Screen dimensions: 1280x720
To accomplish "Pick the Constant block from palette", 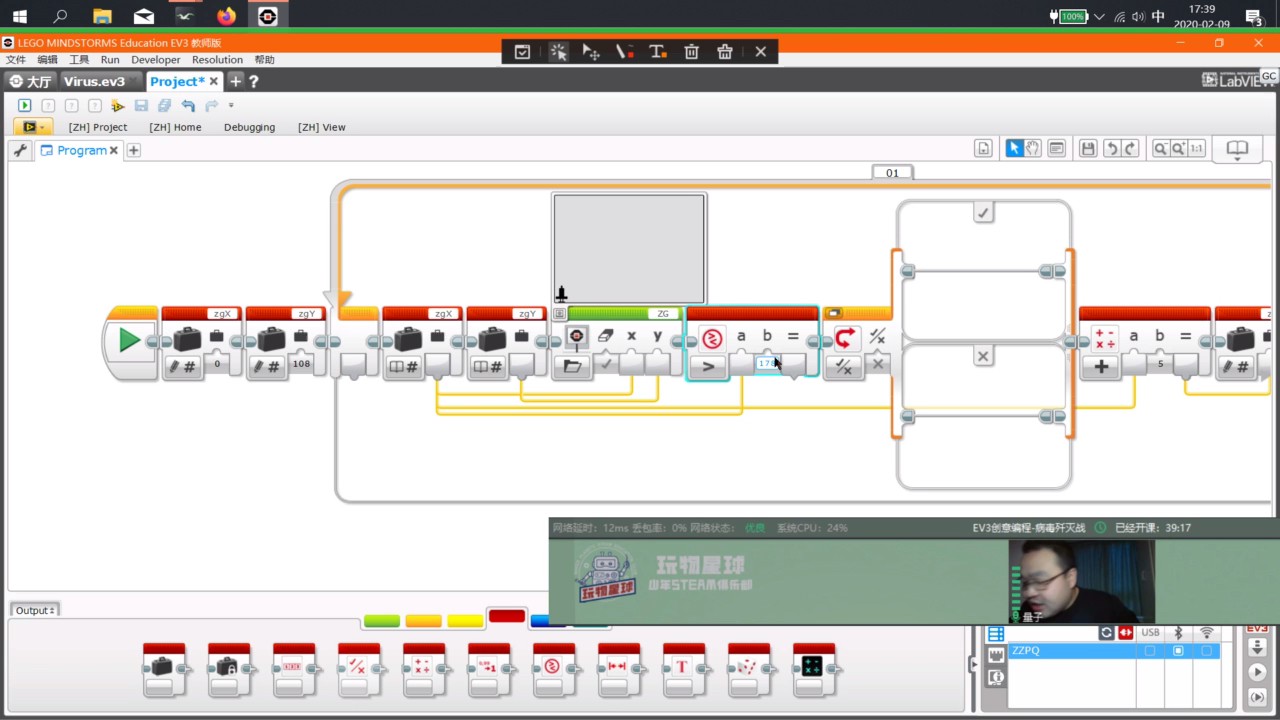I will 229,669.
